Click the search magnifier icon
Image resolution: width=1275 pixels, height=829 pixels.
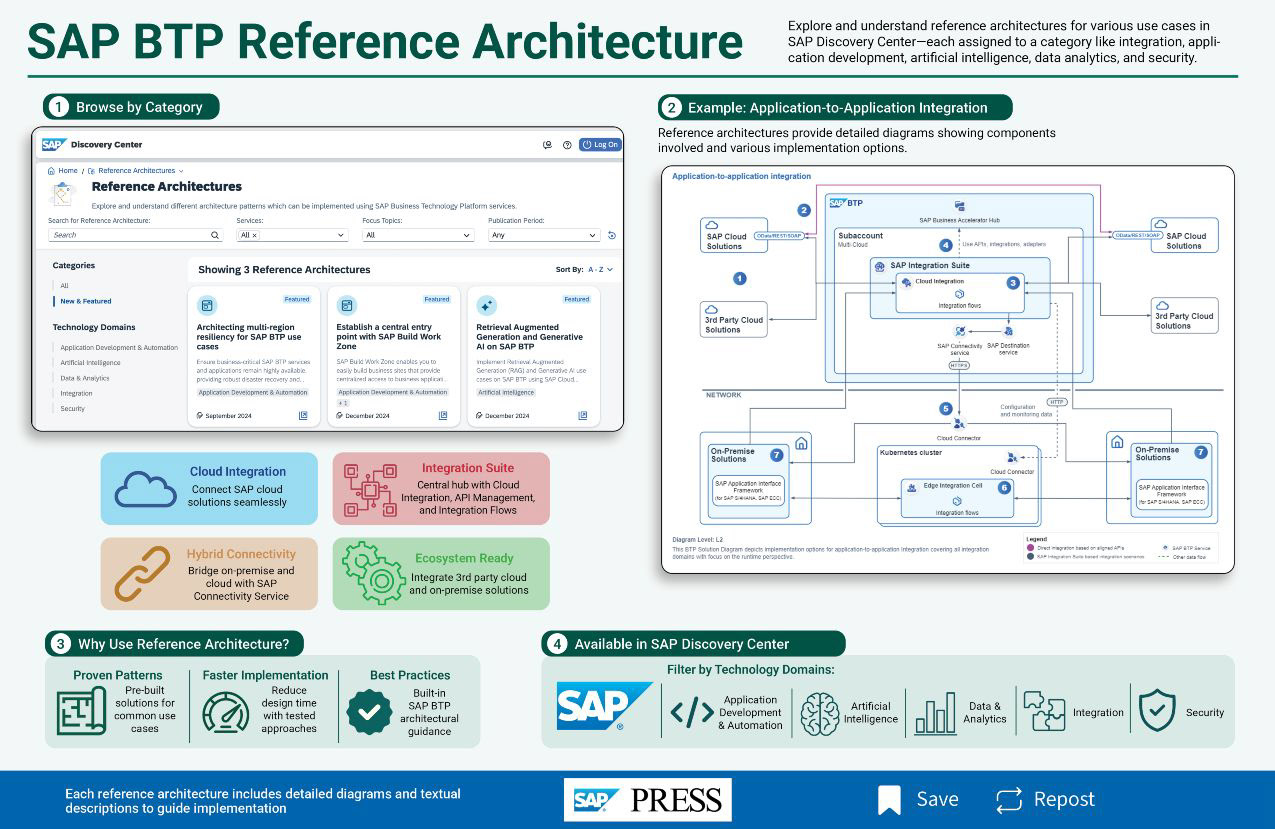pyautogui.click(x=215, y=235)
